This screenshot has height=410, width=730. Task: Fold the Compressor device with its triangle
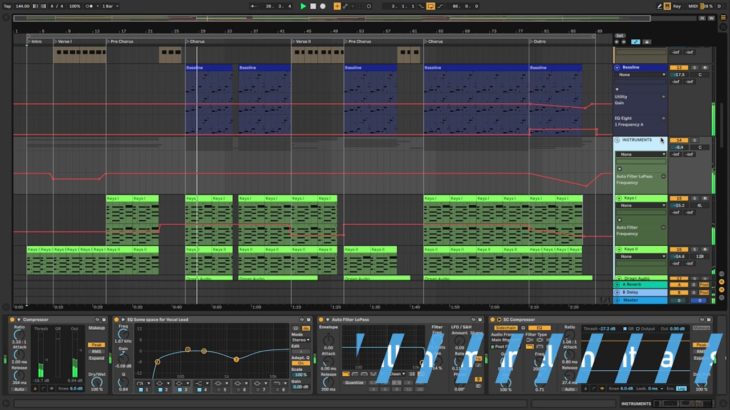[x=19, y=320]
